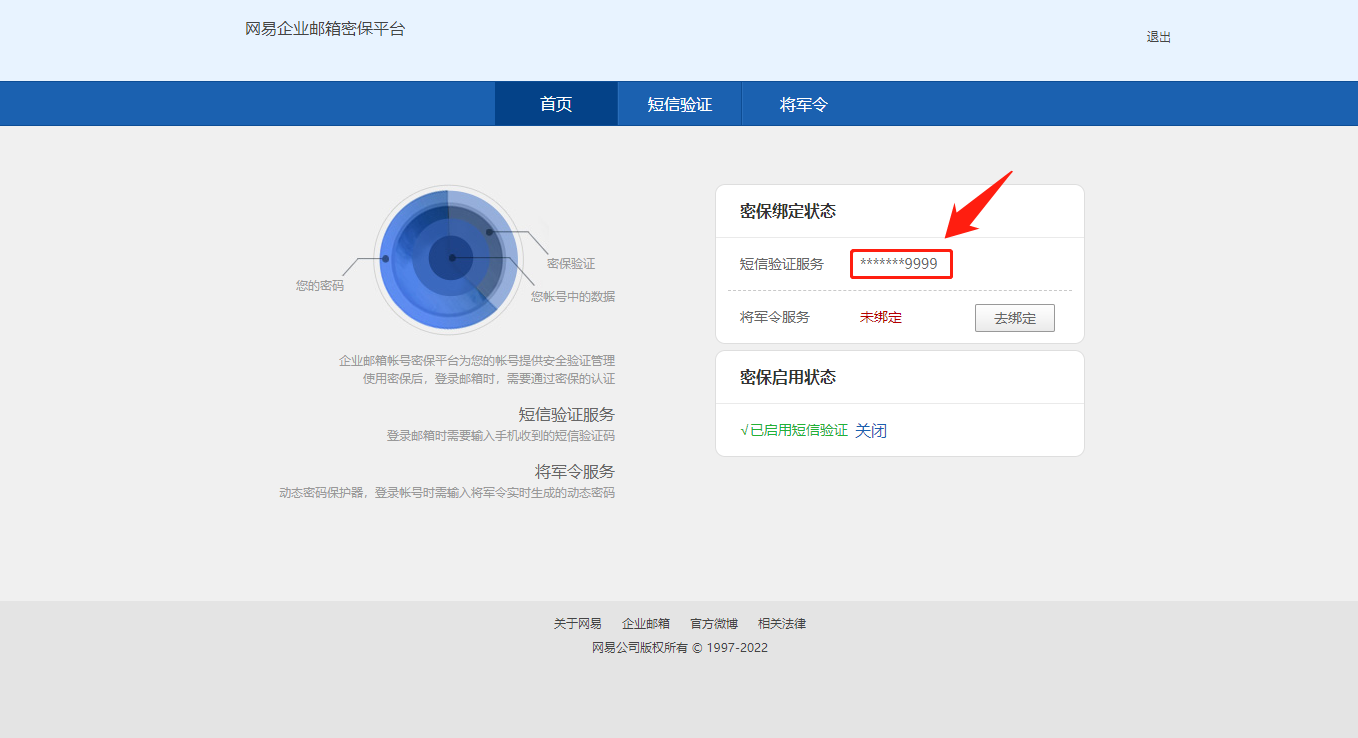Click the 密保绑定状态 heading
The height and width of the screenshot is (738, 1358).
[x=788, y=211]
